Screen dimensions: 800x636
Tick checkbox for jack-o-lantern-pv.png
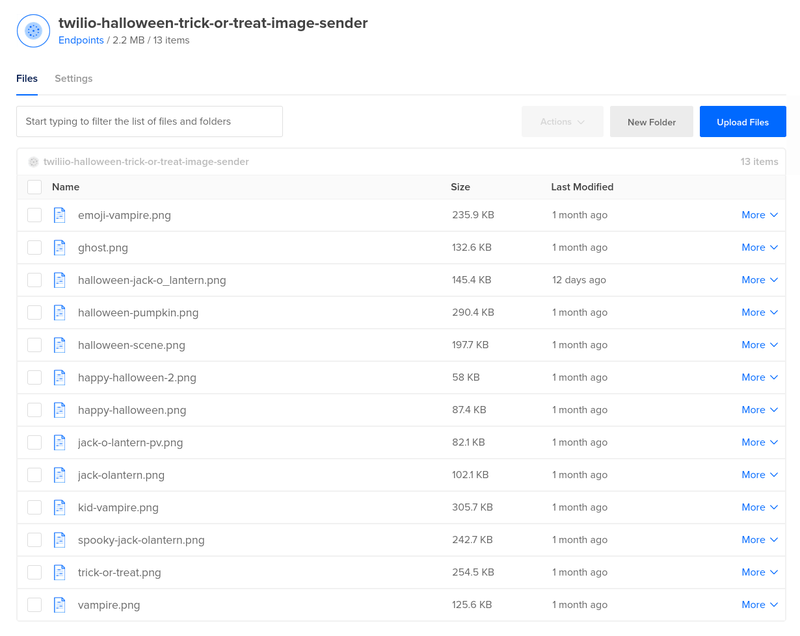pyautogui.click(x=34, y=443)
